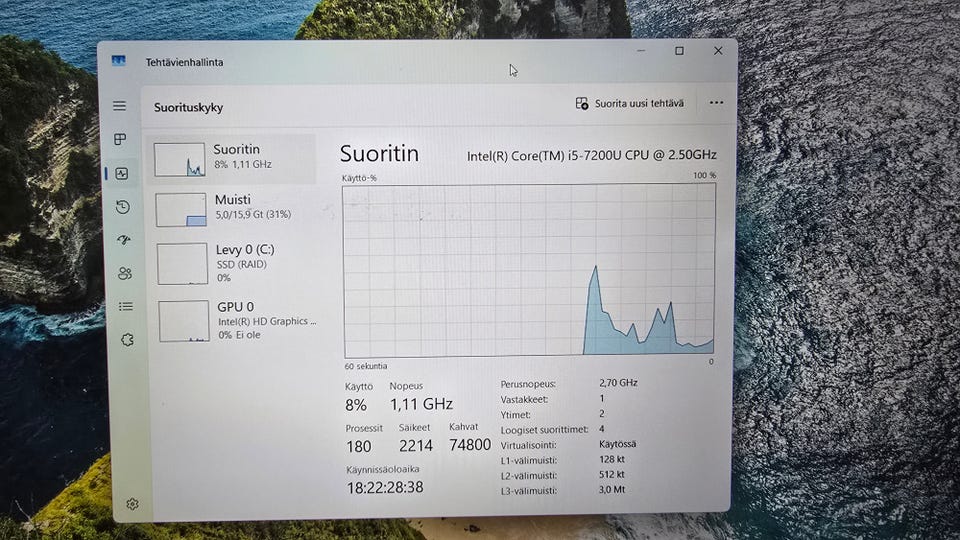This screenshot has width=960, height=540.
Task: Open the Users sidebar icon
Action: coord(125,273)
